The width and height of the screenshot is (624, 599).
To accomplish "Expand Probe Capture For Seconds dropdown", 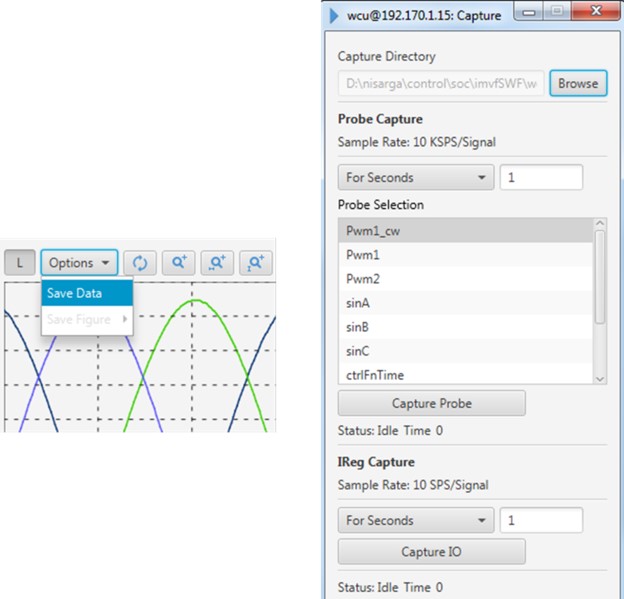I will tap(415, 178).
